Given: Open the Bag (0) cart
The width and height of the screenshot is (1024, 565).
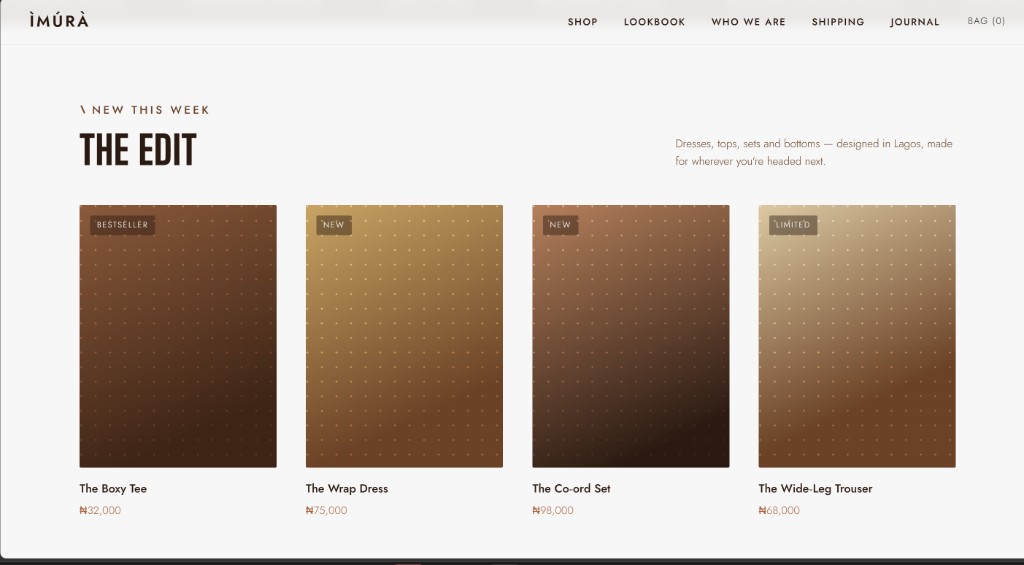Looking at the screenshot, I should point(986,21).
